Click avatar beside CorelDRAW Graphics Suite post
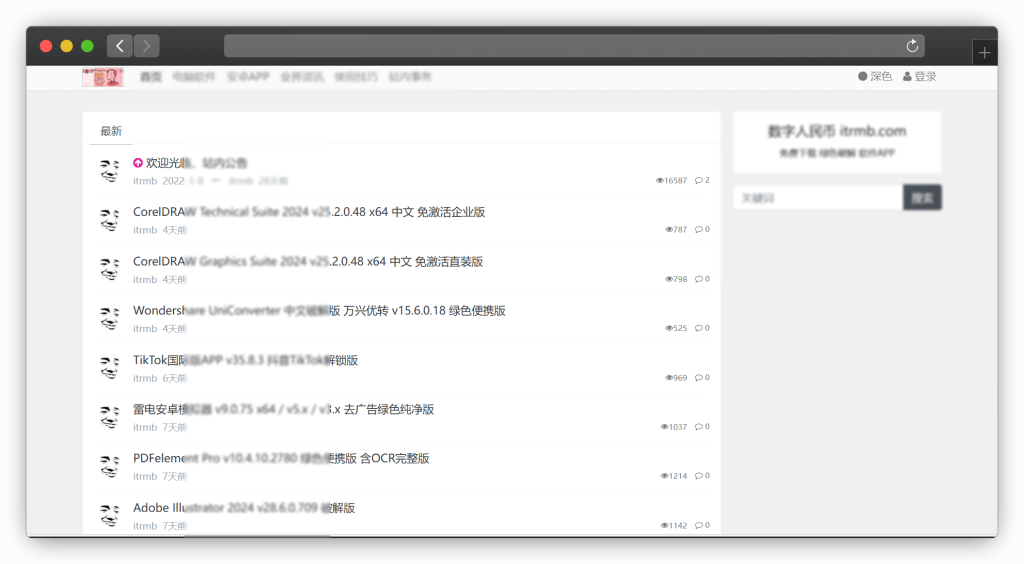 110,269
